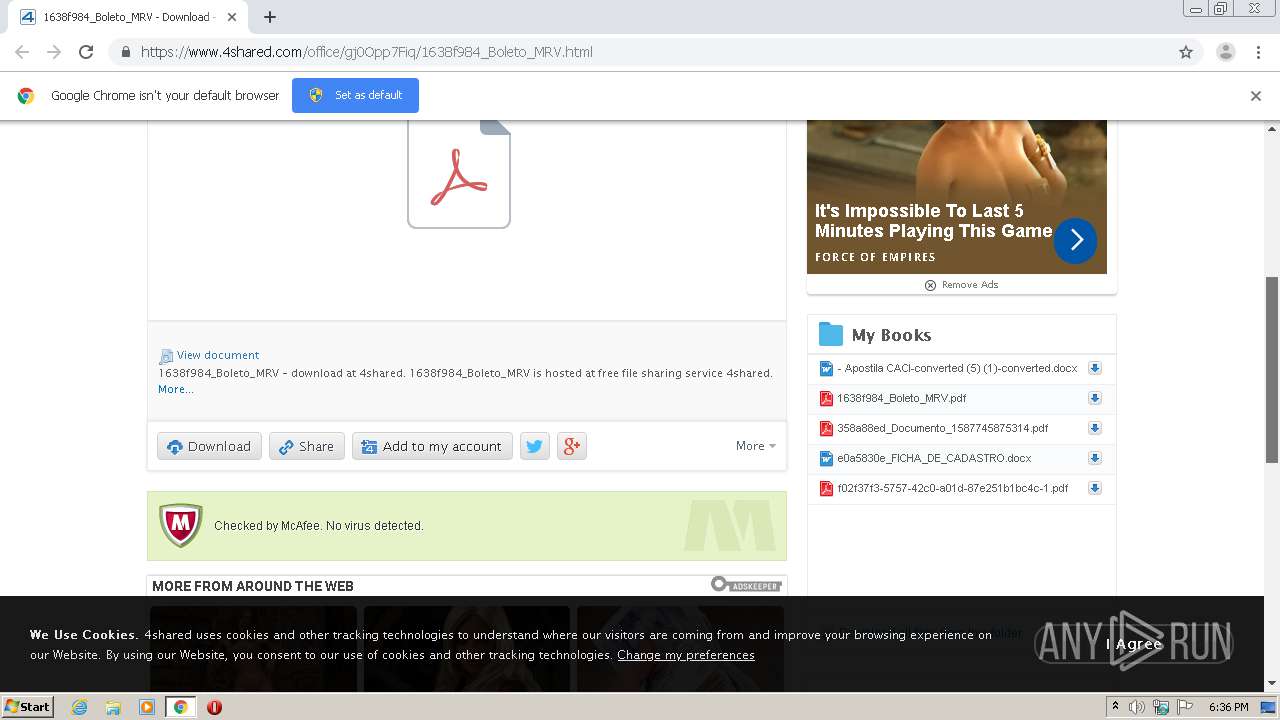Download f02f37f3 pdf via arrow icon

(x=1095, y=488)
